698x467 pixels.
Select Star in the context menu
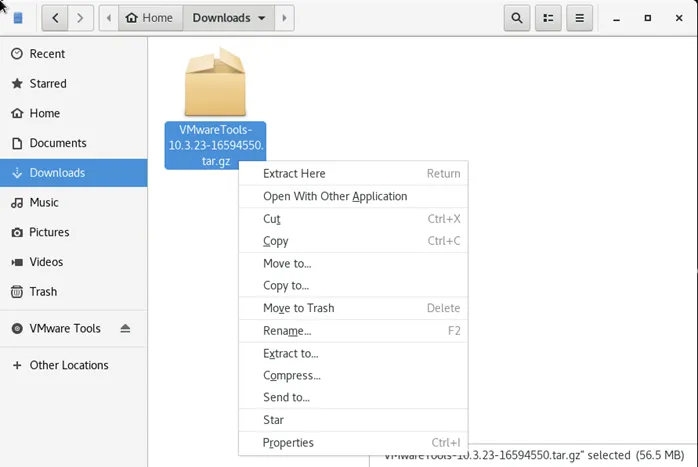(353, 420)
